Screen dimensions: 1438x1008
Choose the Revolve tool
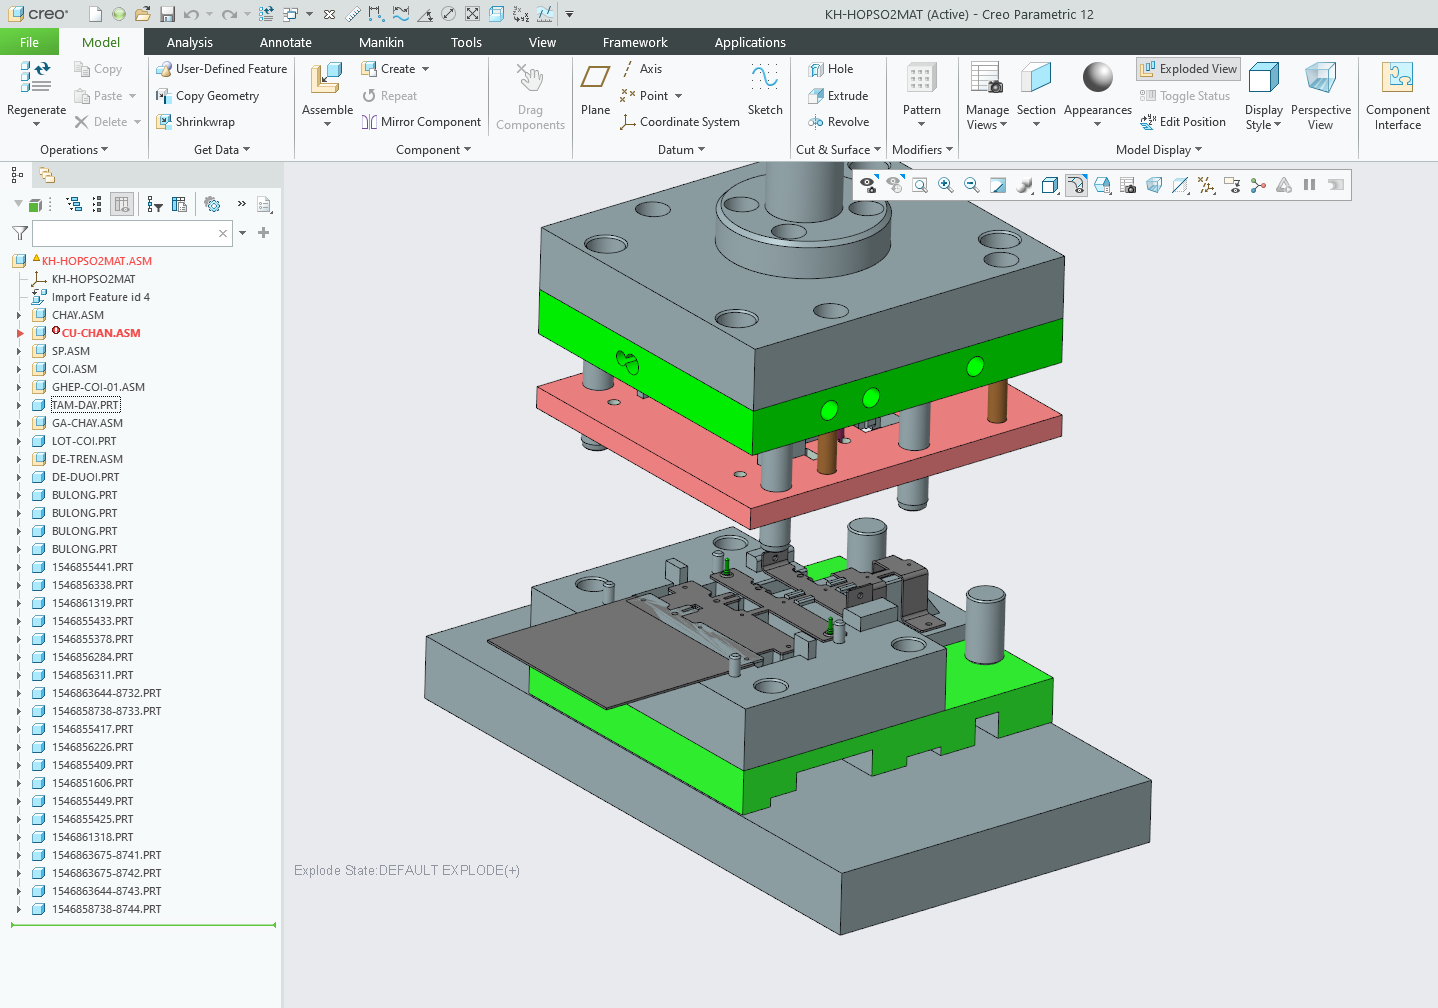[x=838, y=122]
